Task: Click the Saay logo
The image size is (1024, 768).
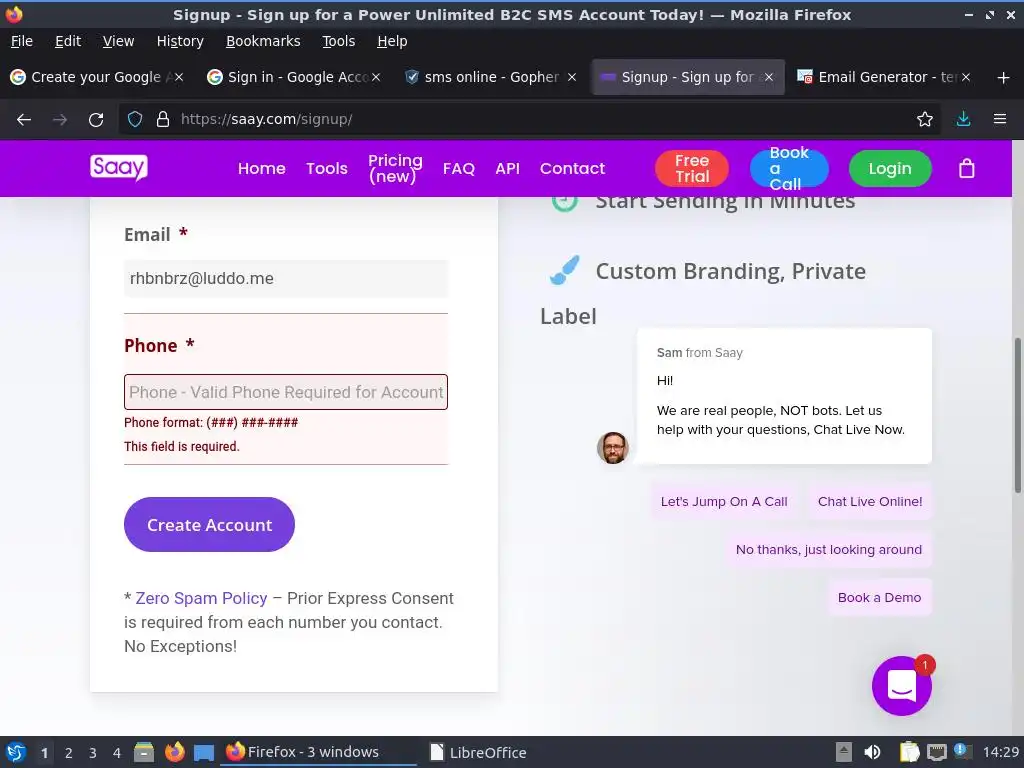Action: (119, 168)
